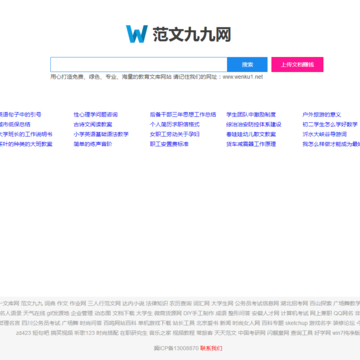360x360 pixels.
Task: Click the blue 搜索 search button
Action: [247, 64]
